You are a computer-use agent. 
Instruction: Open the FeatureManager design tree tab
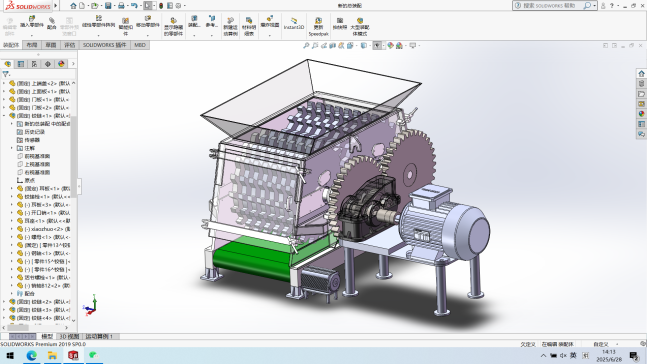[8, 64]
